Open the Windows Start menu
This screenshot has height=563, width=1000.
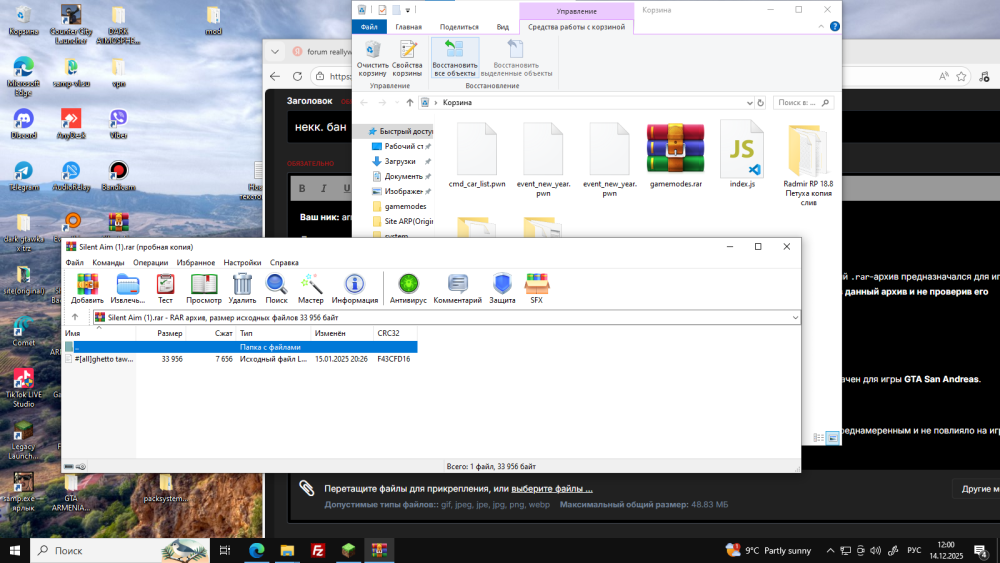(15, 550)
